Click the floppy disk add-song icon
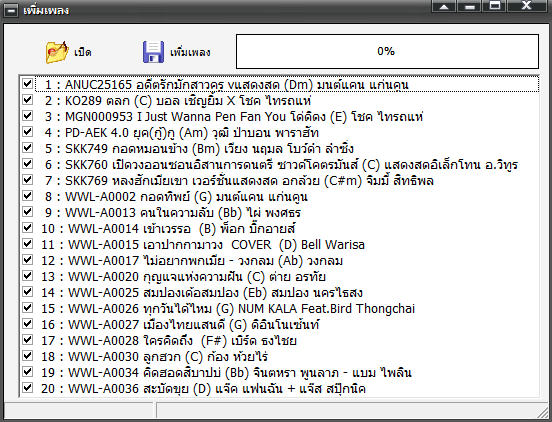 tap(153, 52)
